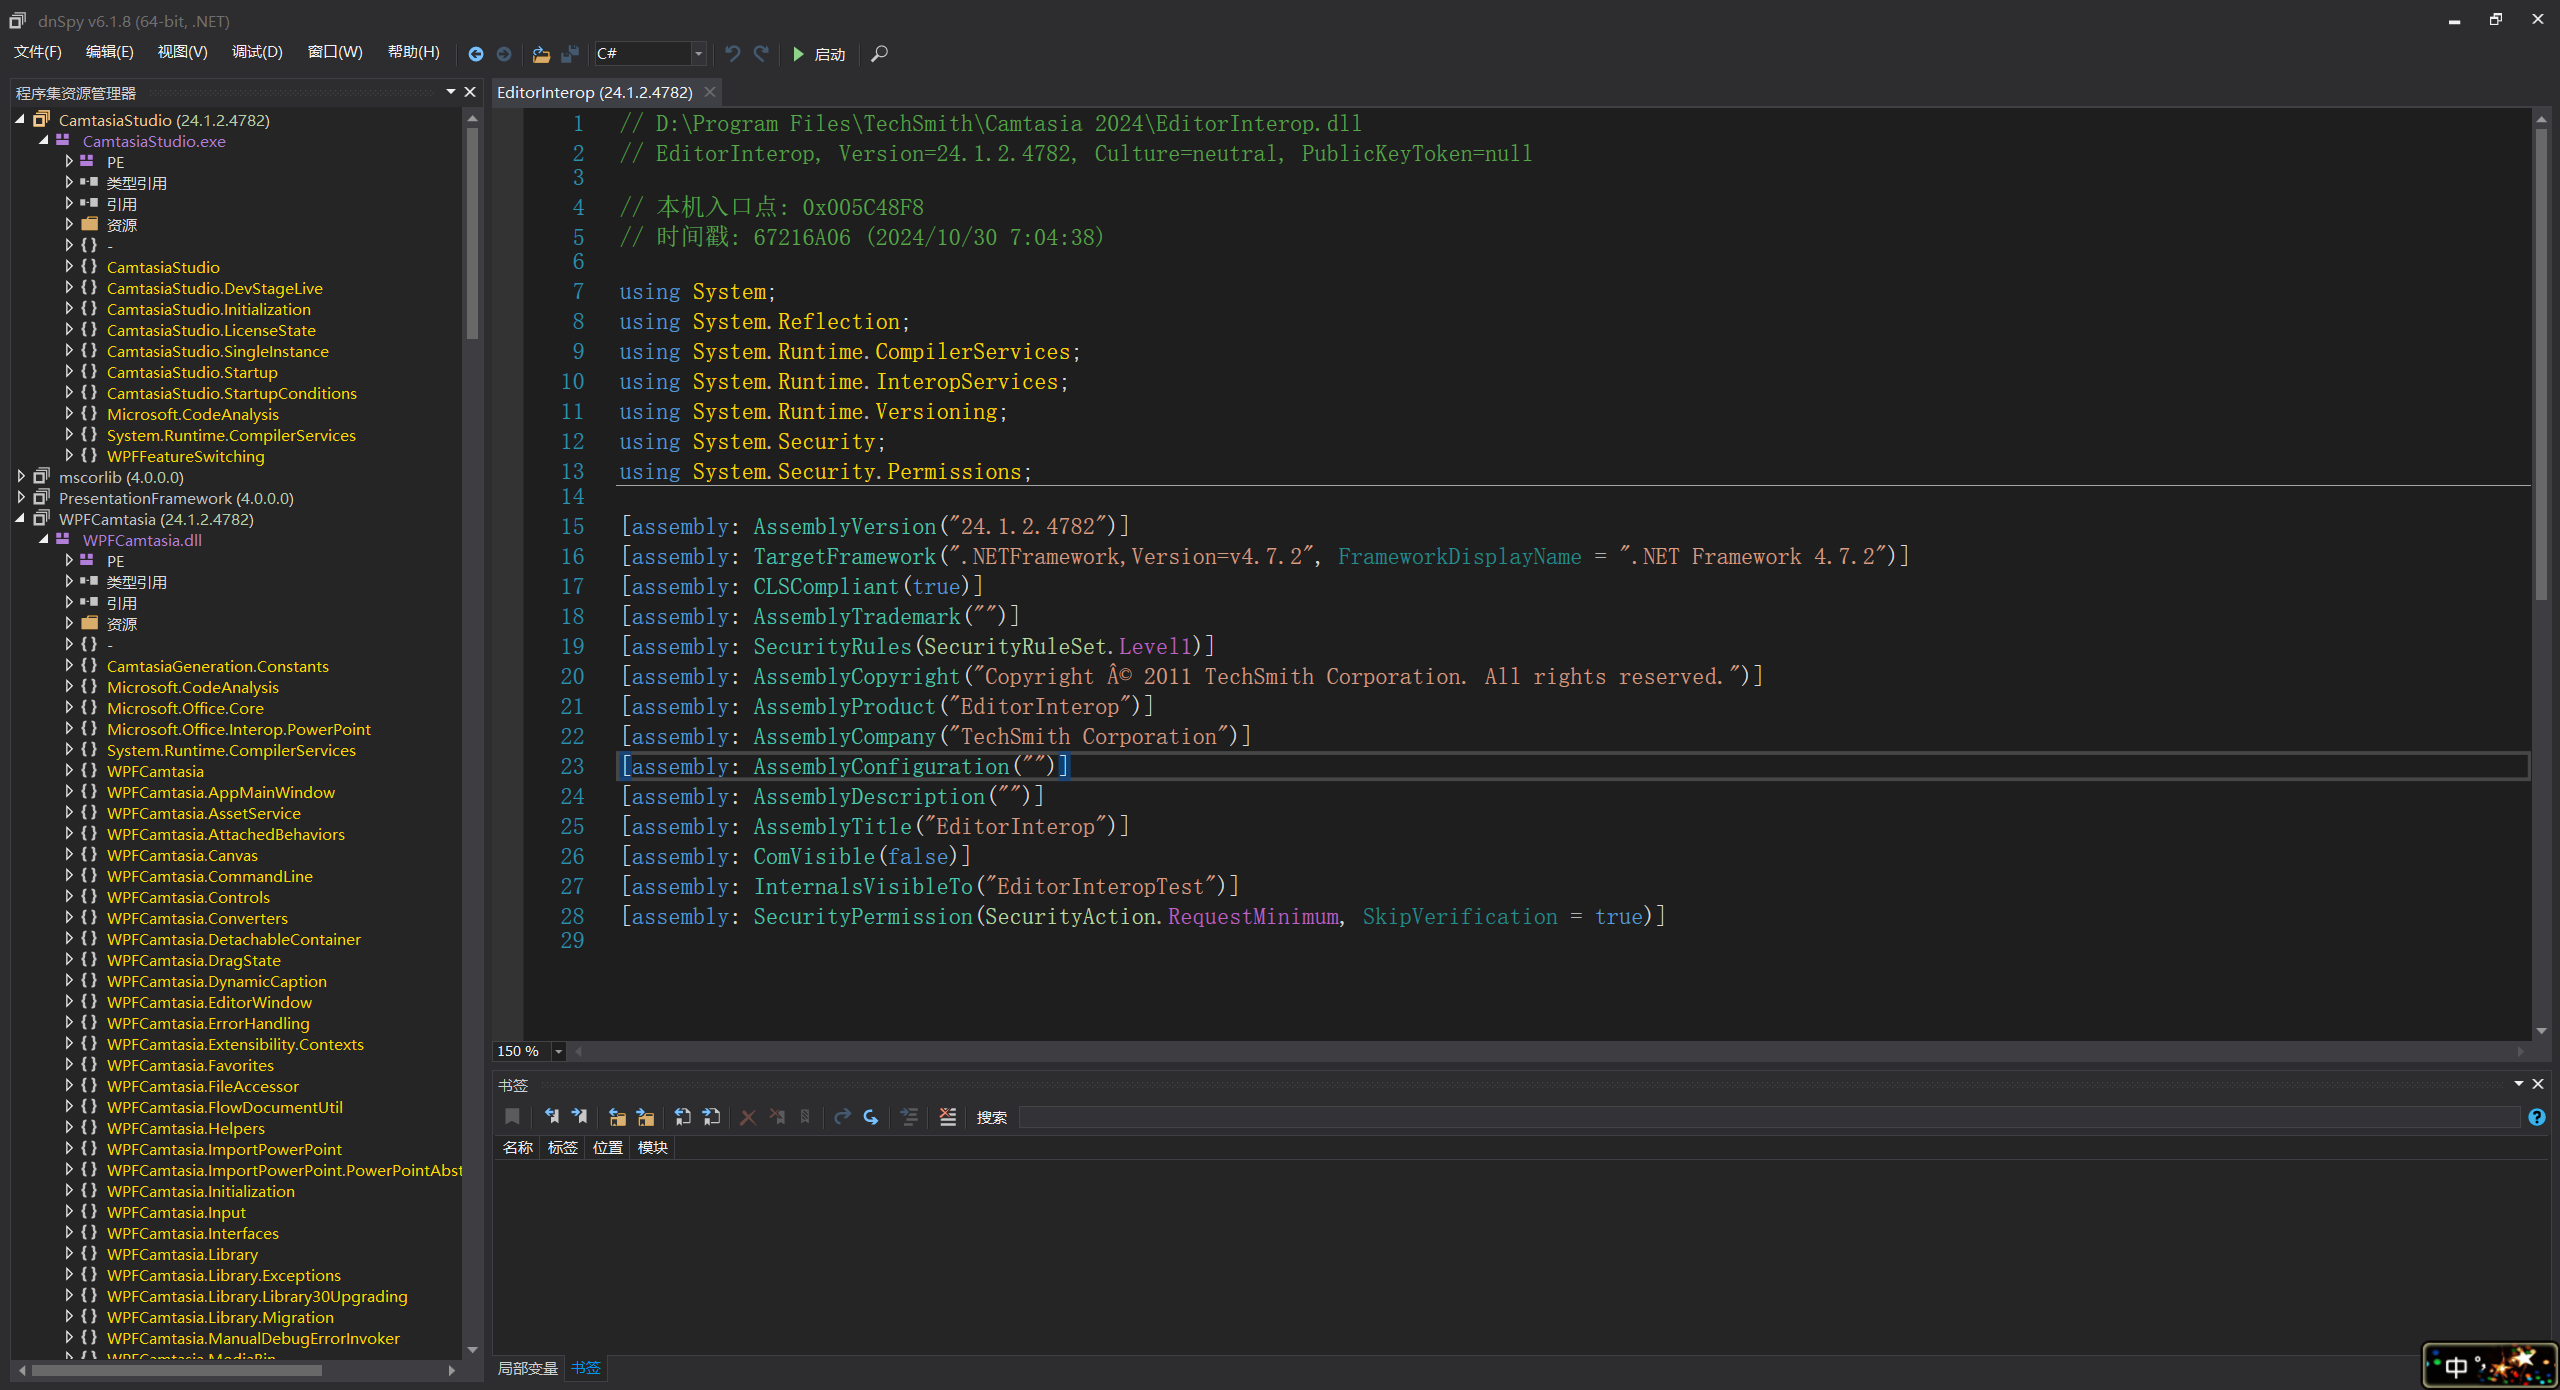Collapse the CamtasiaStudio (24.1.2.4782) assembly node
This screenshot has height=1390, width=2560.
coord(20,119)
